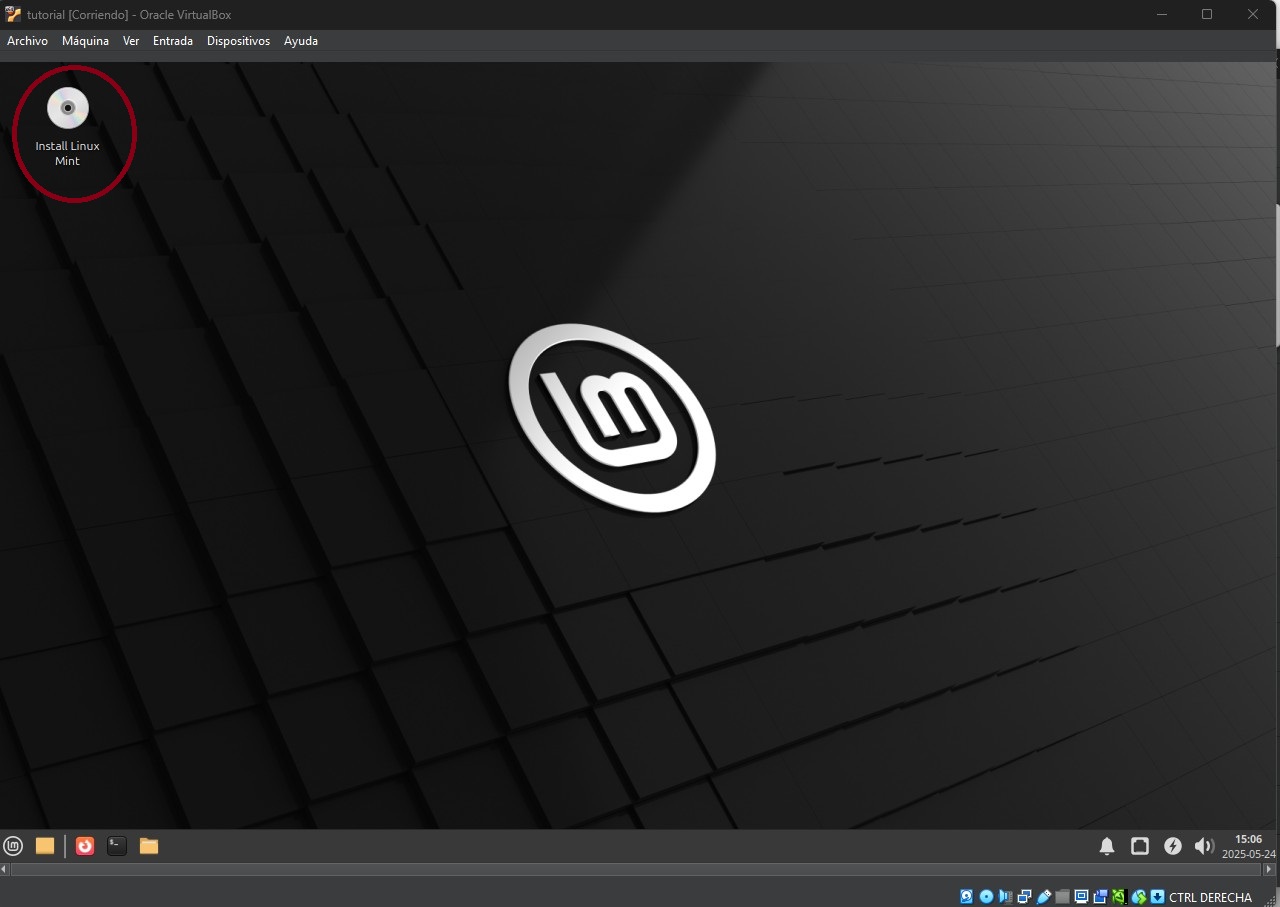Open the Archivo menu
Image resolution: width=1280 pixels, height=907 pixels.
point(27,41)
